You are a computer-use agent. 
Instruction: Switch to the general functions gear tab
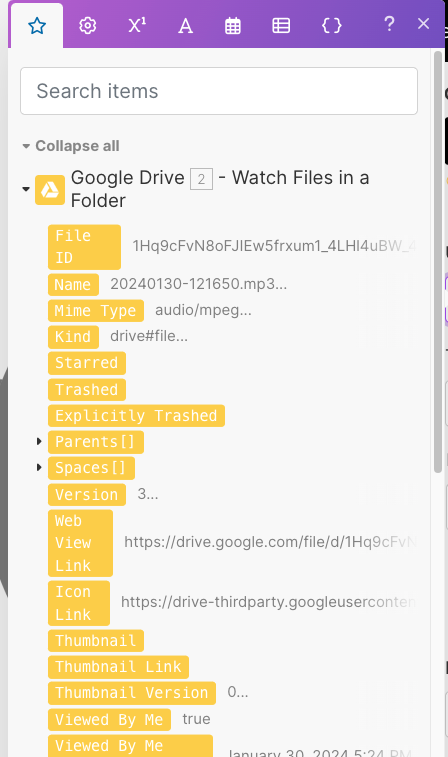coord(87,26)
